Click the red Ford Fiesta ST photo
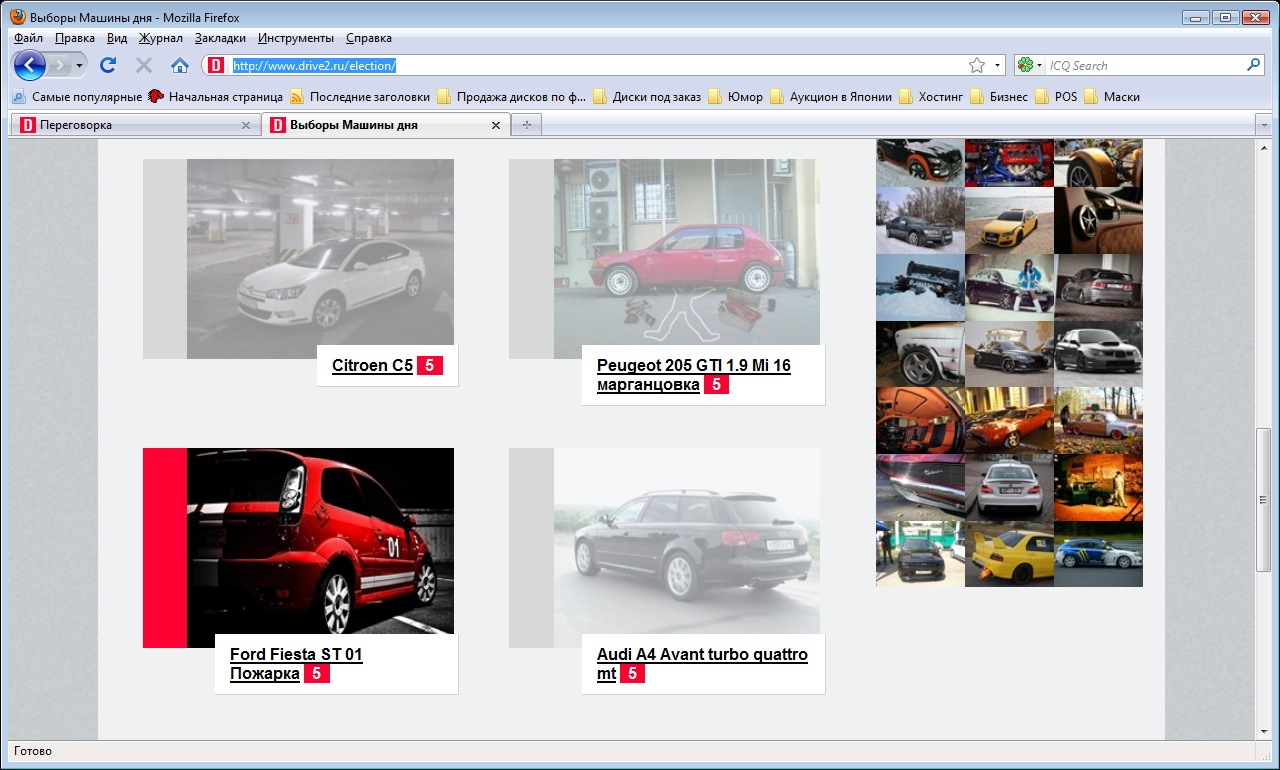 click(x=320, y=541)
